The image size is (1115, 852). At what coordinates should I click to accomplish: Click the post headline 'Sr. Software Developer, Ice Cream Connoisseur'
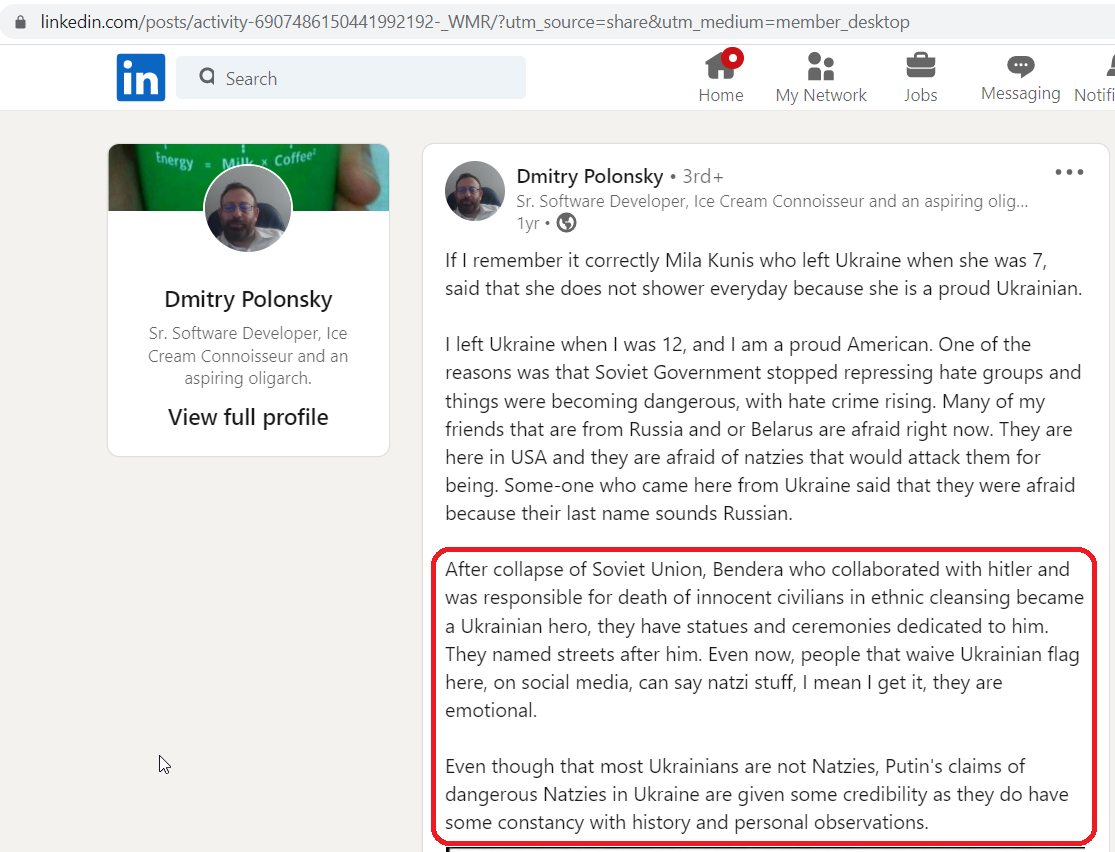pos(772,201)
